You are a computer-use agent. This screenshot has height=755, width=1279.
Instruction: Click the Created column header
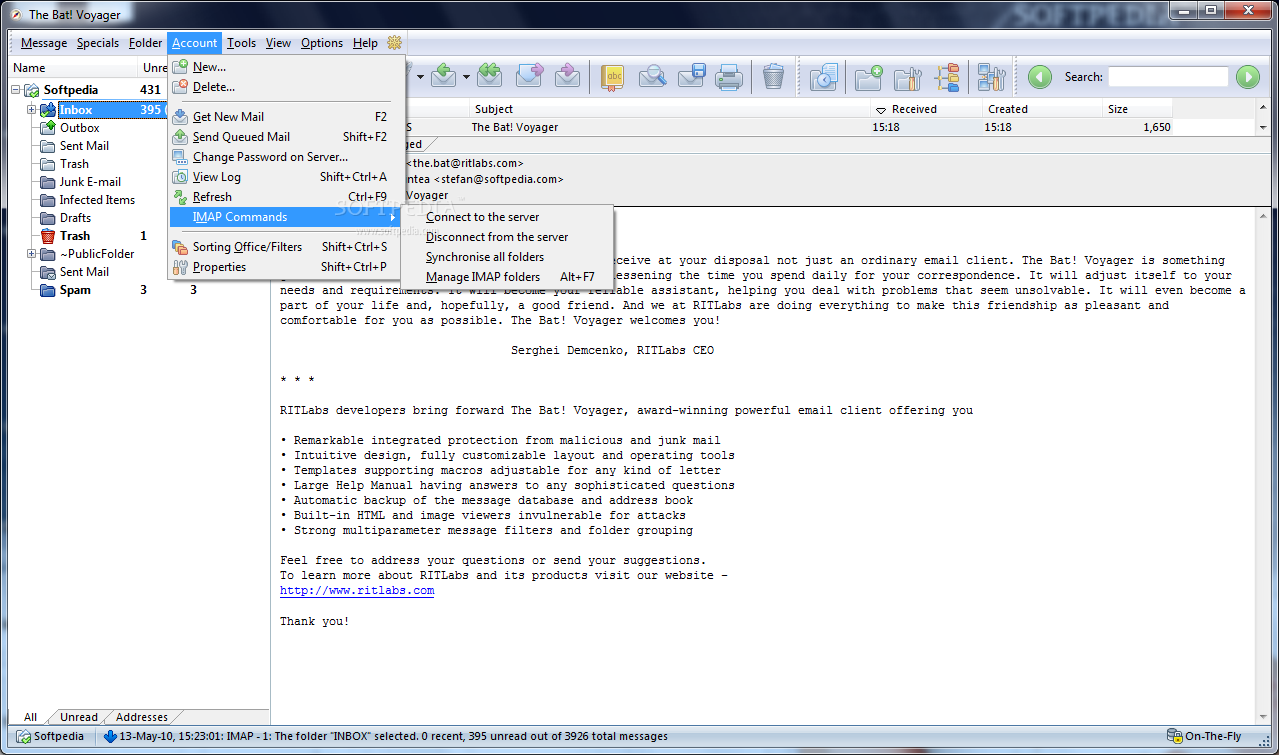[x=1040, y=110]
